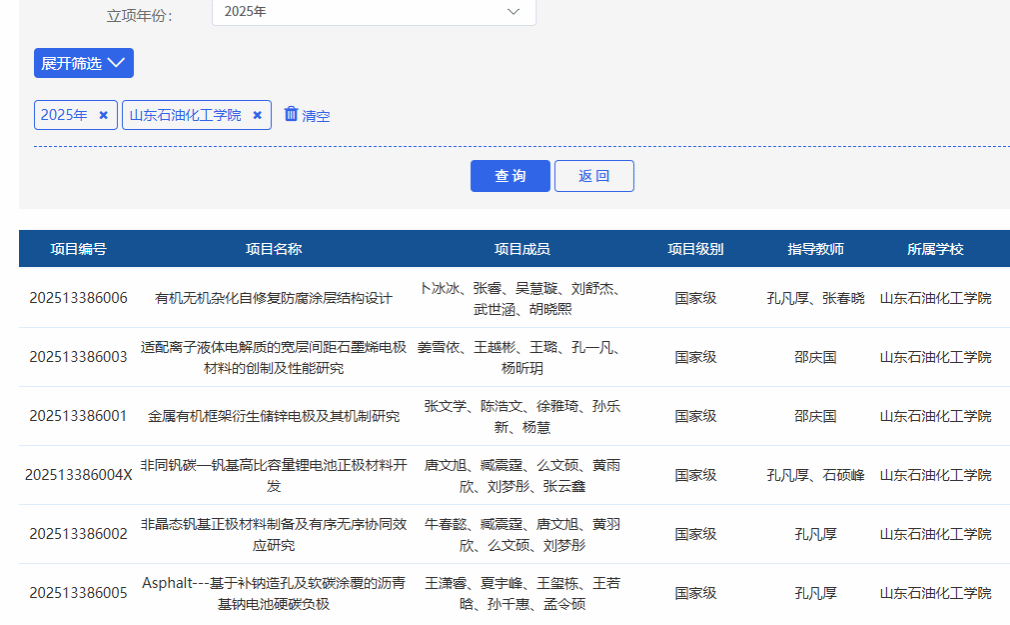Click the 项目成员 column header

(x=521, y=249)
